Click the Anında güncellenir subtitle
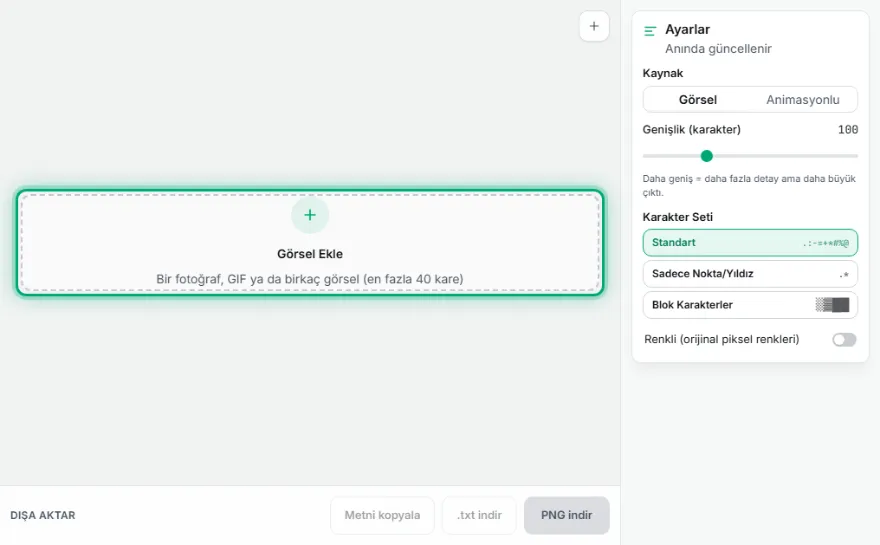 click(x=718, y=49)
